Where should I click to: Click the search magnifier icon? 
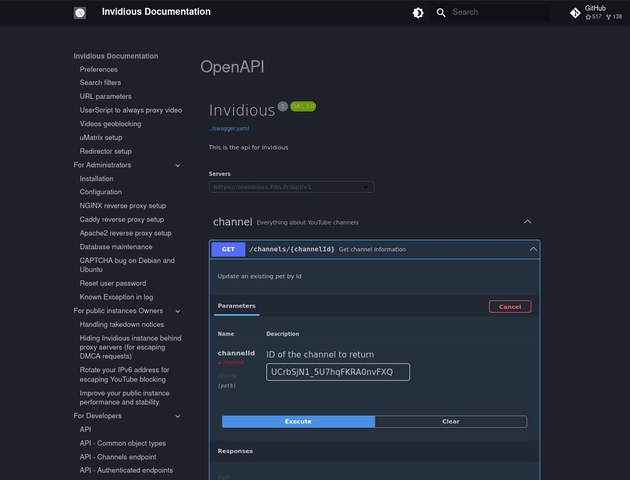click(x=441, y=13)
